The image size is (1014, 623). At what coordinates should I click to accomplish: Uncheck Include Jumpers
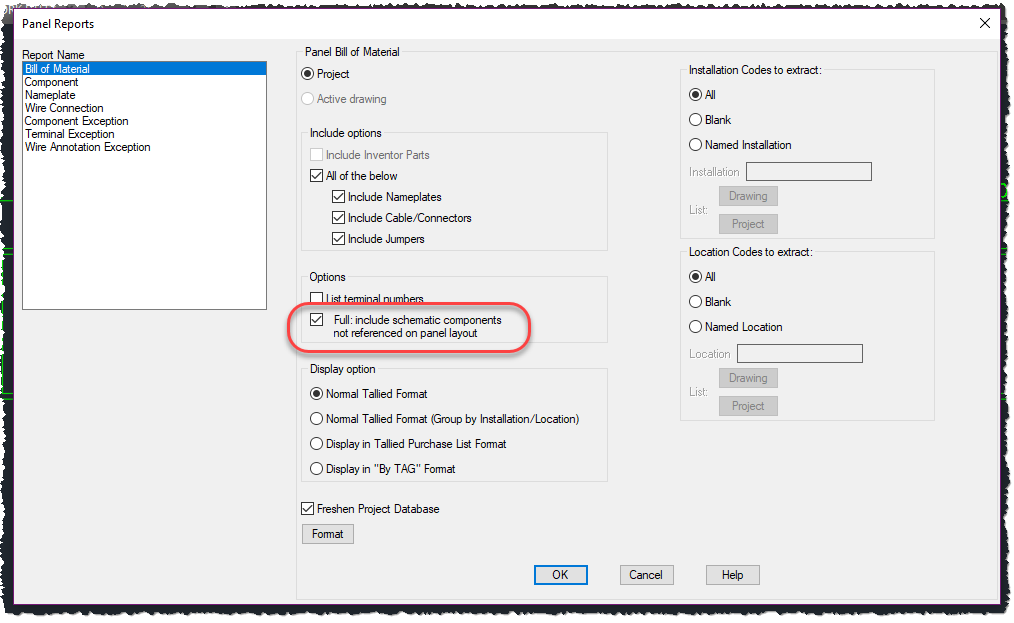tap(339, 238)
